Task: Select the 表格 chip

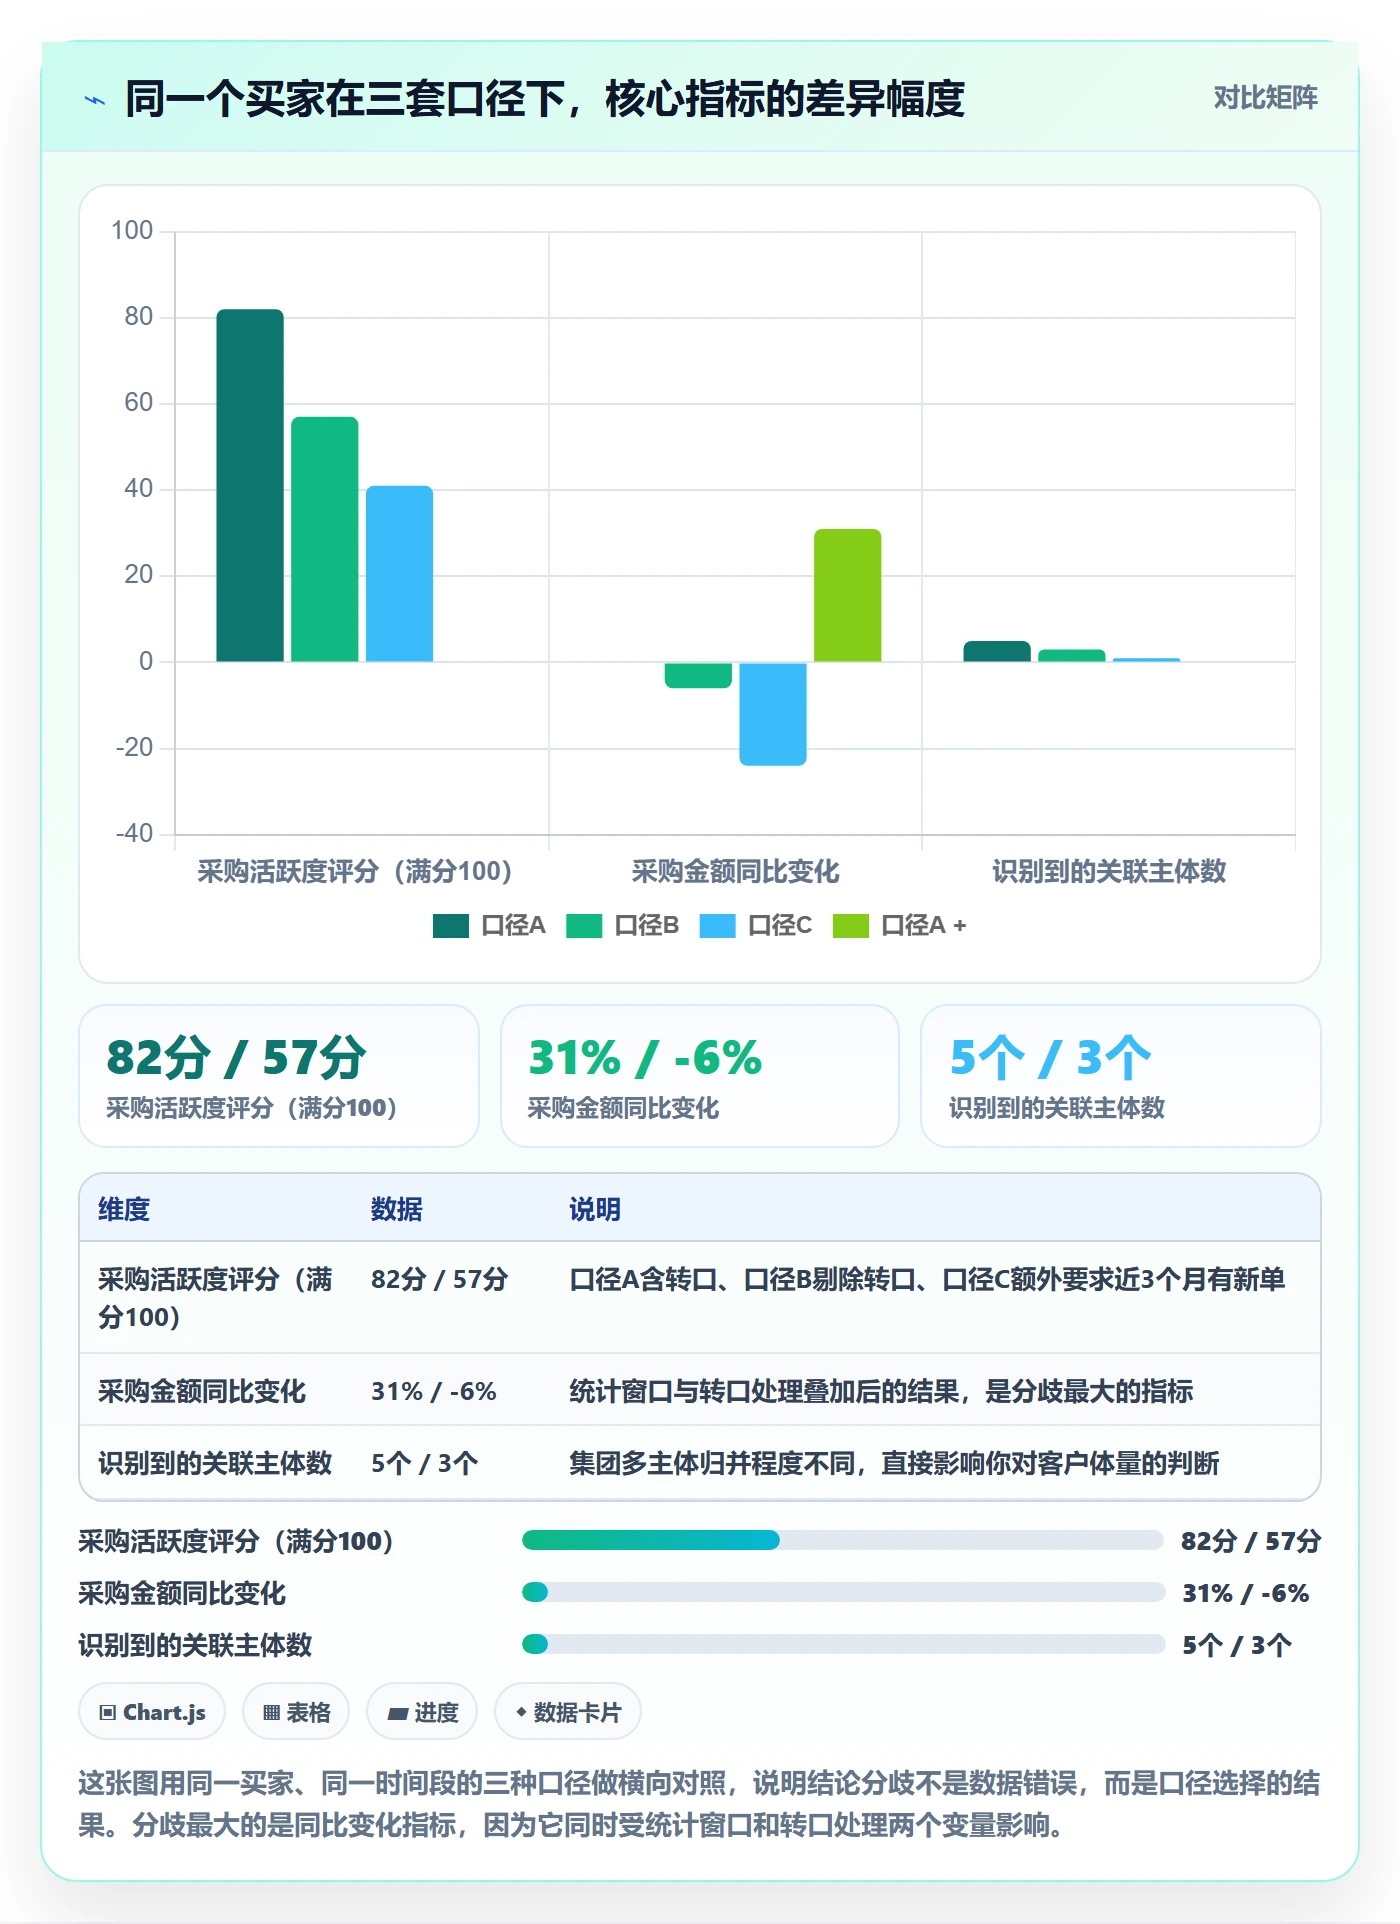Action: (x=296, y=1712)
